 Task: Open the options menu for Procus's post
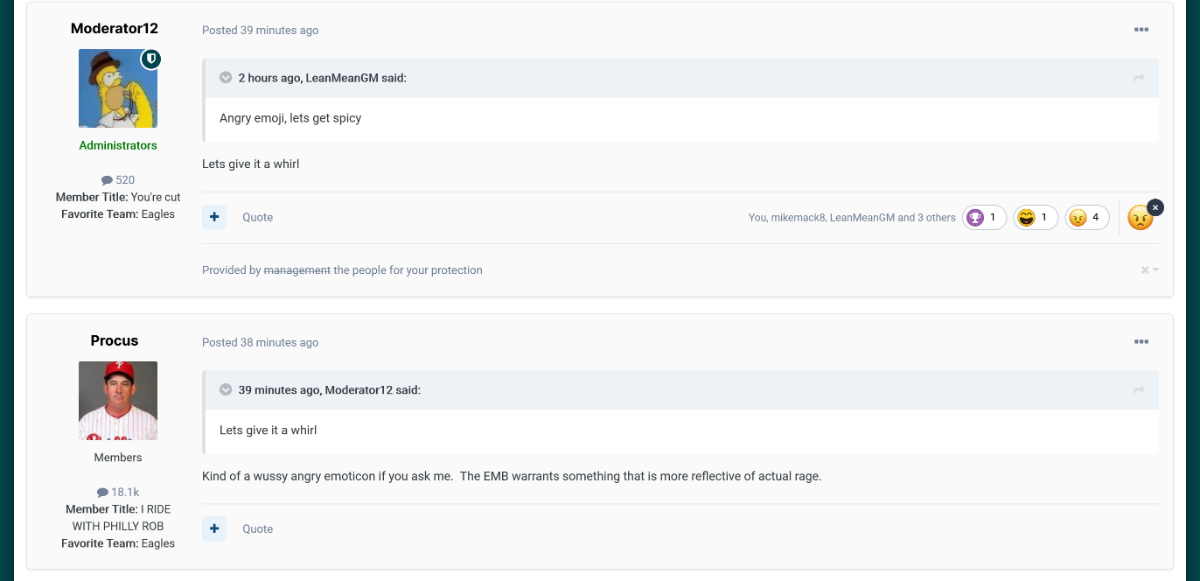[1141, 342]
